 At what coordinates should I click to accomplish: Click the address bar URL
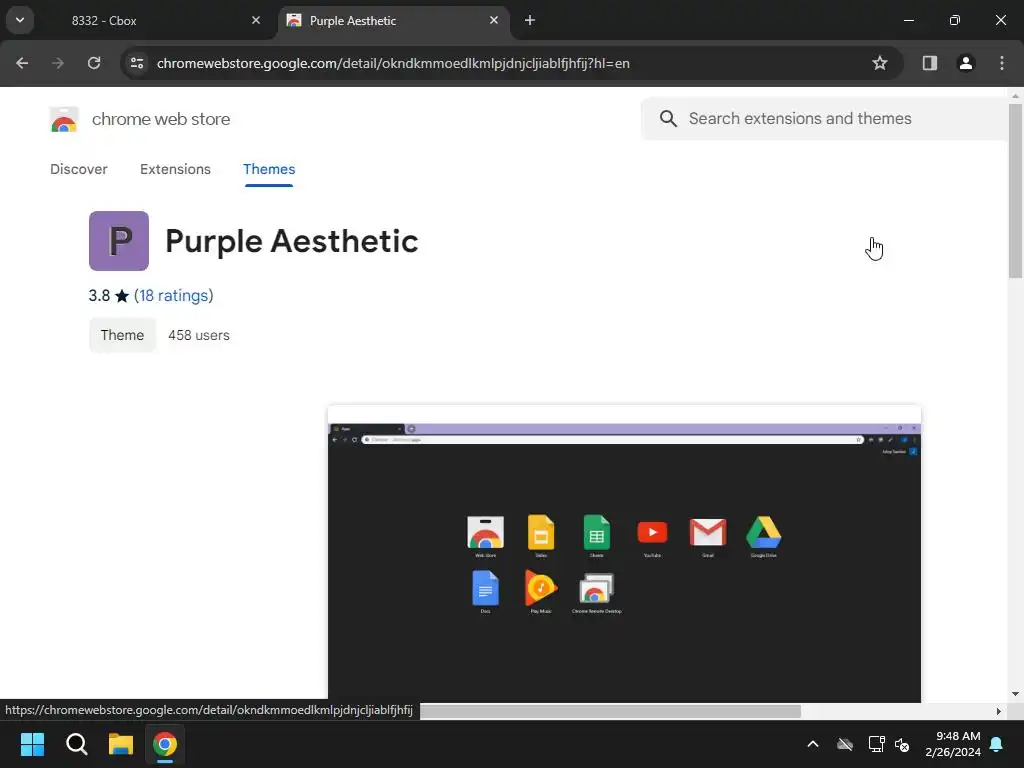pos(393,63)
